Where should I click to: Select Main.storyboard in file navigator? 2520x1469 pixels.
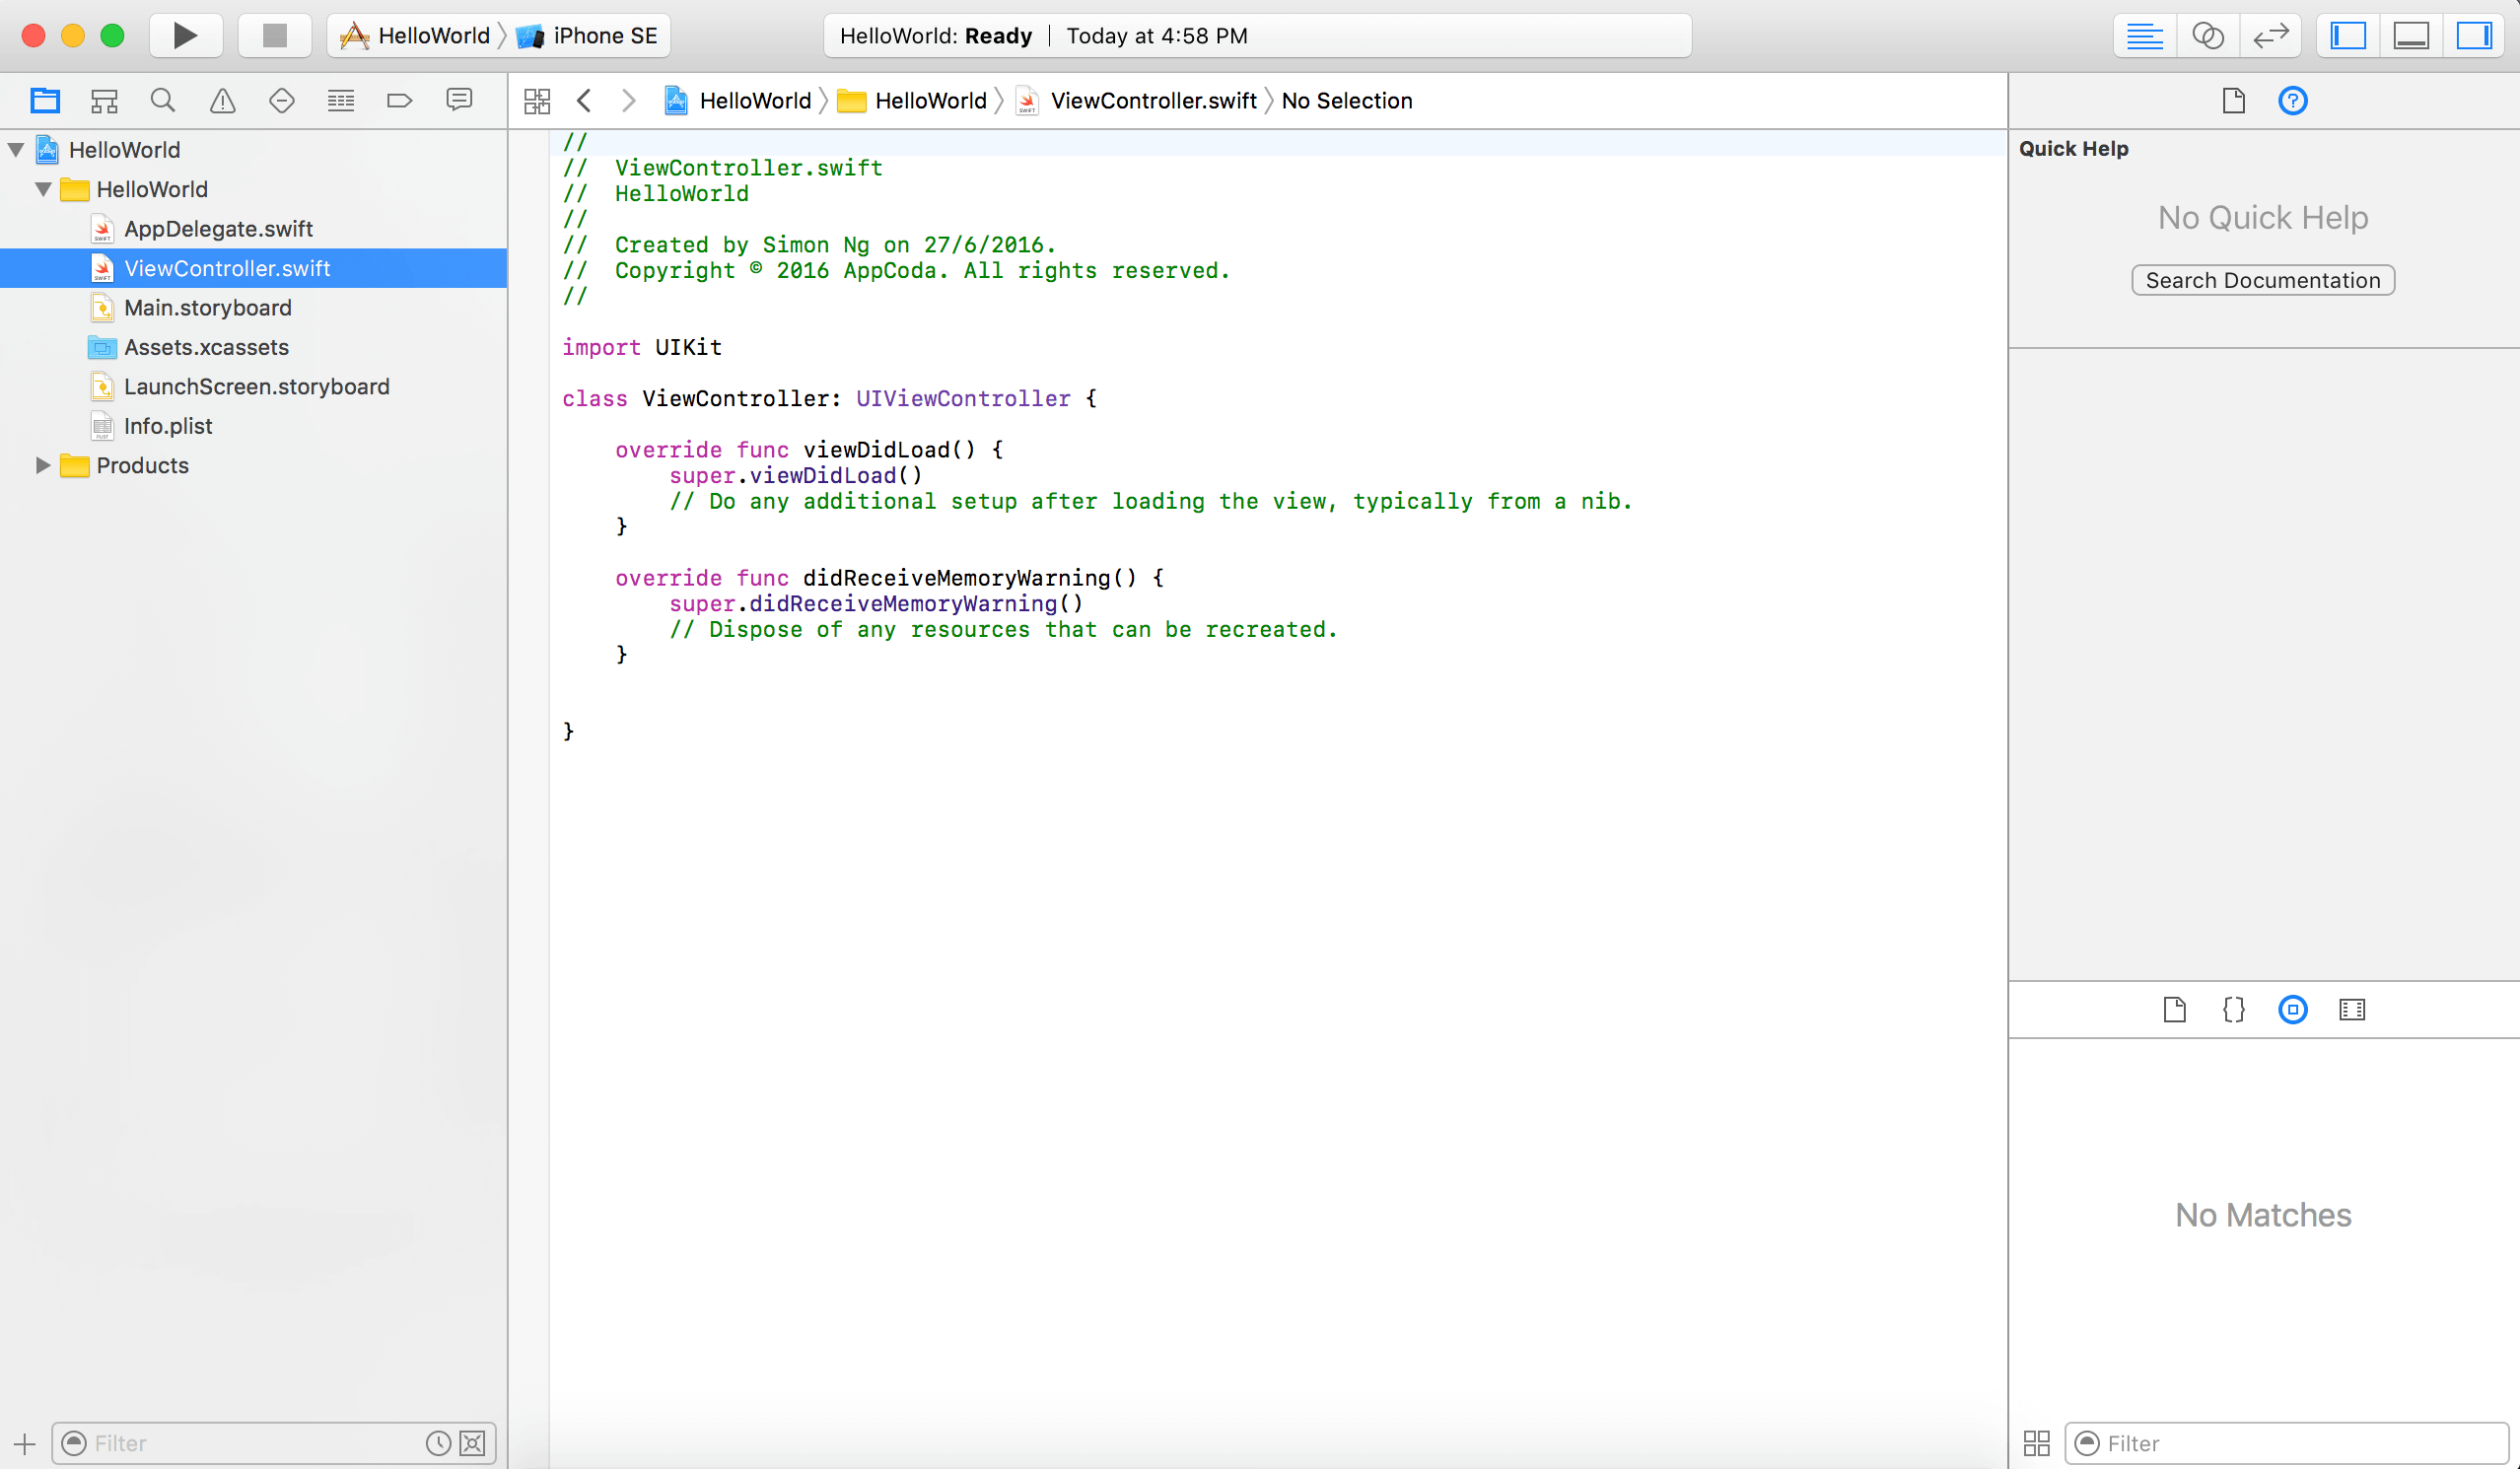coord(210,308)
